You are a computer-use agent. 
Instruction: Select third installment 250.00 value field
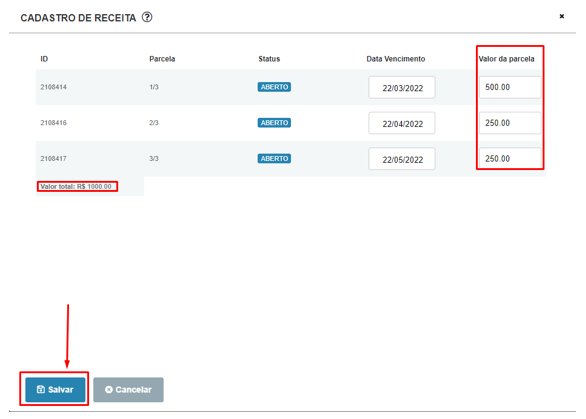[510, 158]
